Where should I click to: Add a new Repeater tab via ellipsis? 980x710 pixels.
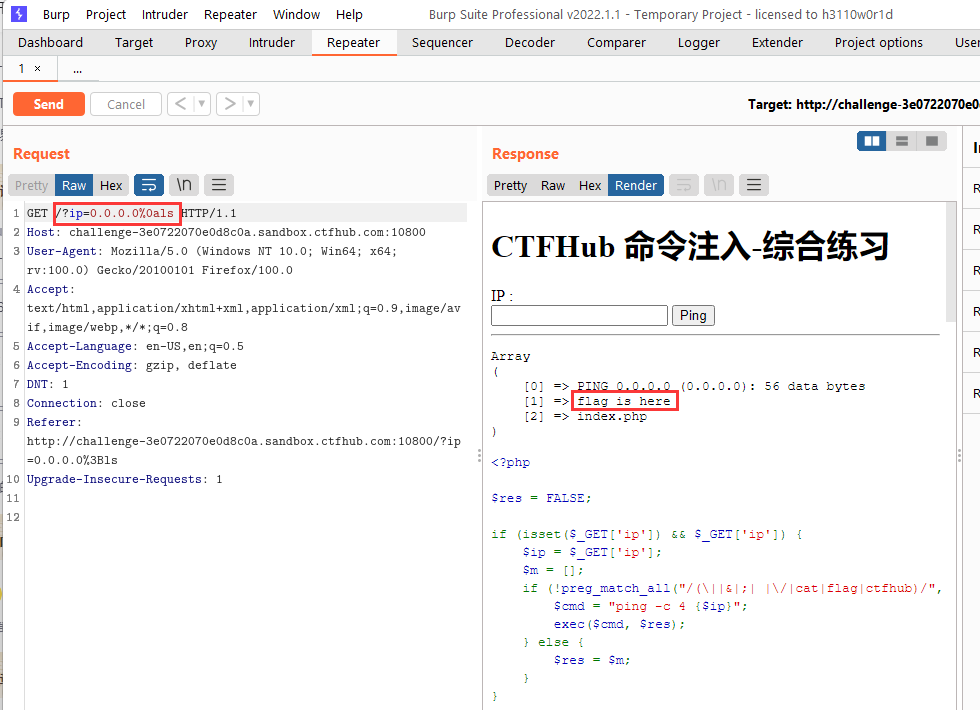(x=78, y=69)
